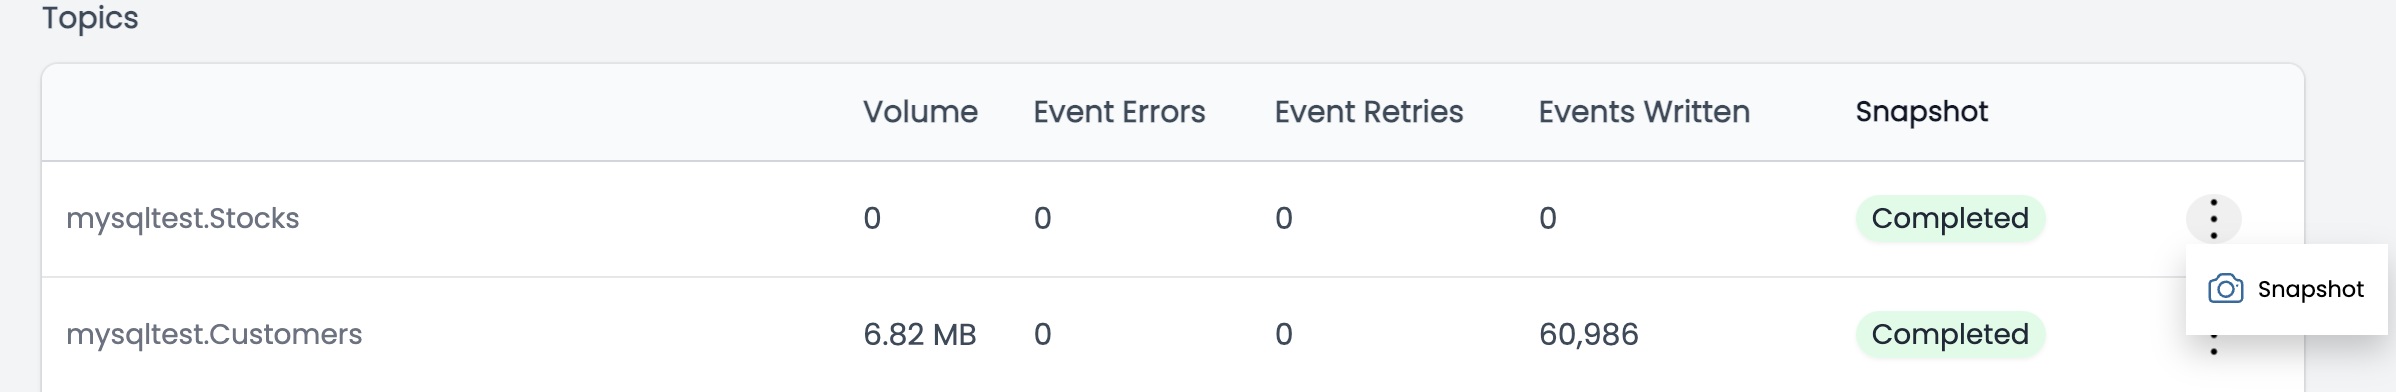2396x392 pixels.
Task: Click the Snapshot column header
Action: 1921,112
